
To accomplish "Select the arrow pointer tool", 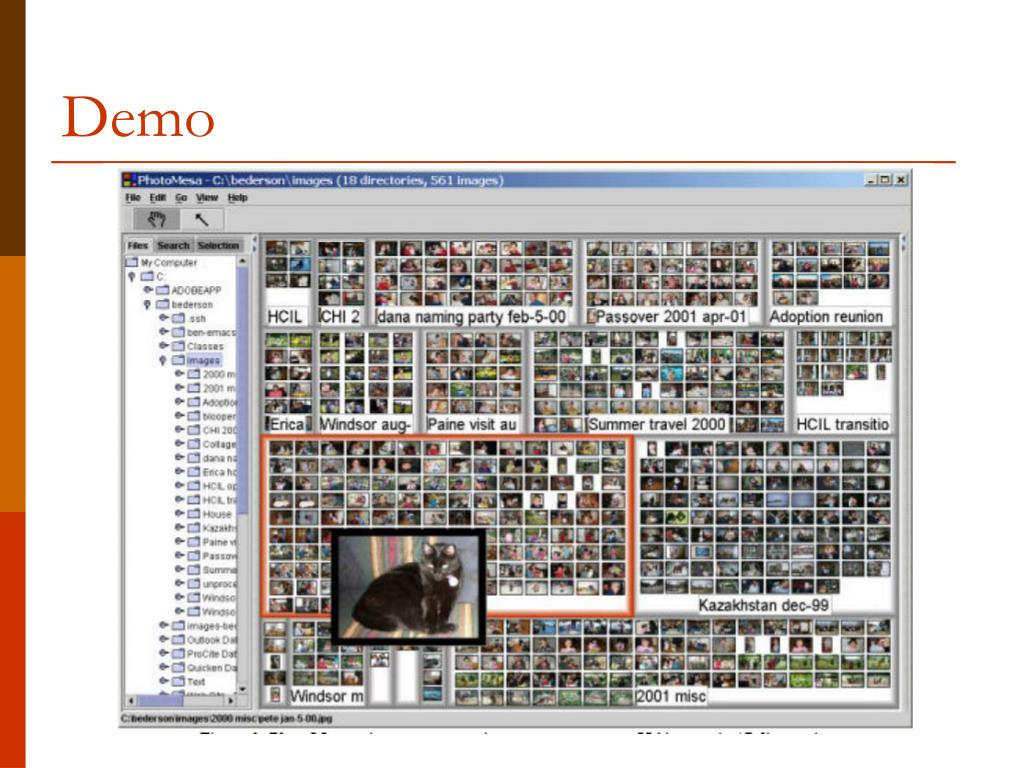I will (x=201, y=219).
